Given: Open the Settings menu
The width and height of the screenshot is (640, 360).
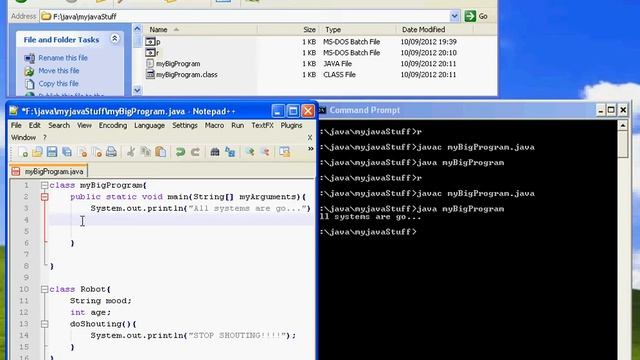Looking at the screenshot, I should pyautogui.click(x=185, y=125).
